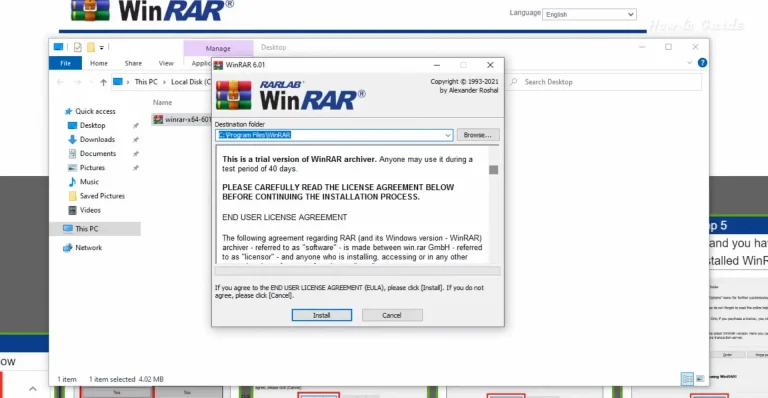This screenshot has height=398, width=768.
Task: Click the Pictures icon in sidebar
Action: pos(72,167)
